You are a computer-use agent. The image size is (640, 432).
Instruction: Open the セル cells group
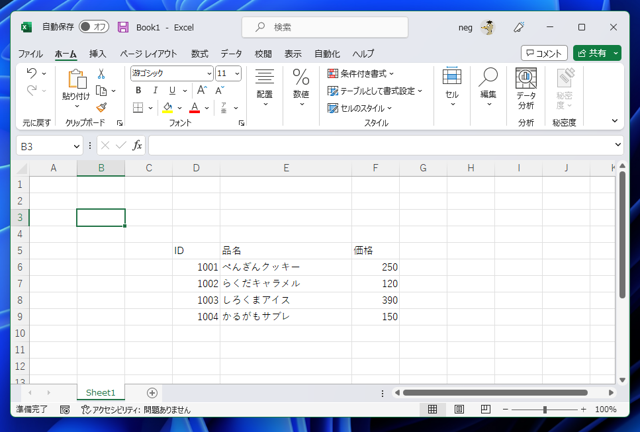point(452,87)
